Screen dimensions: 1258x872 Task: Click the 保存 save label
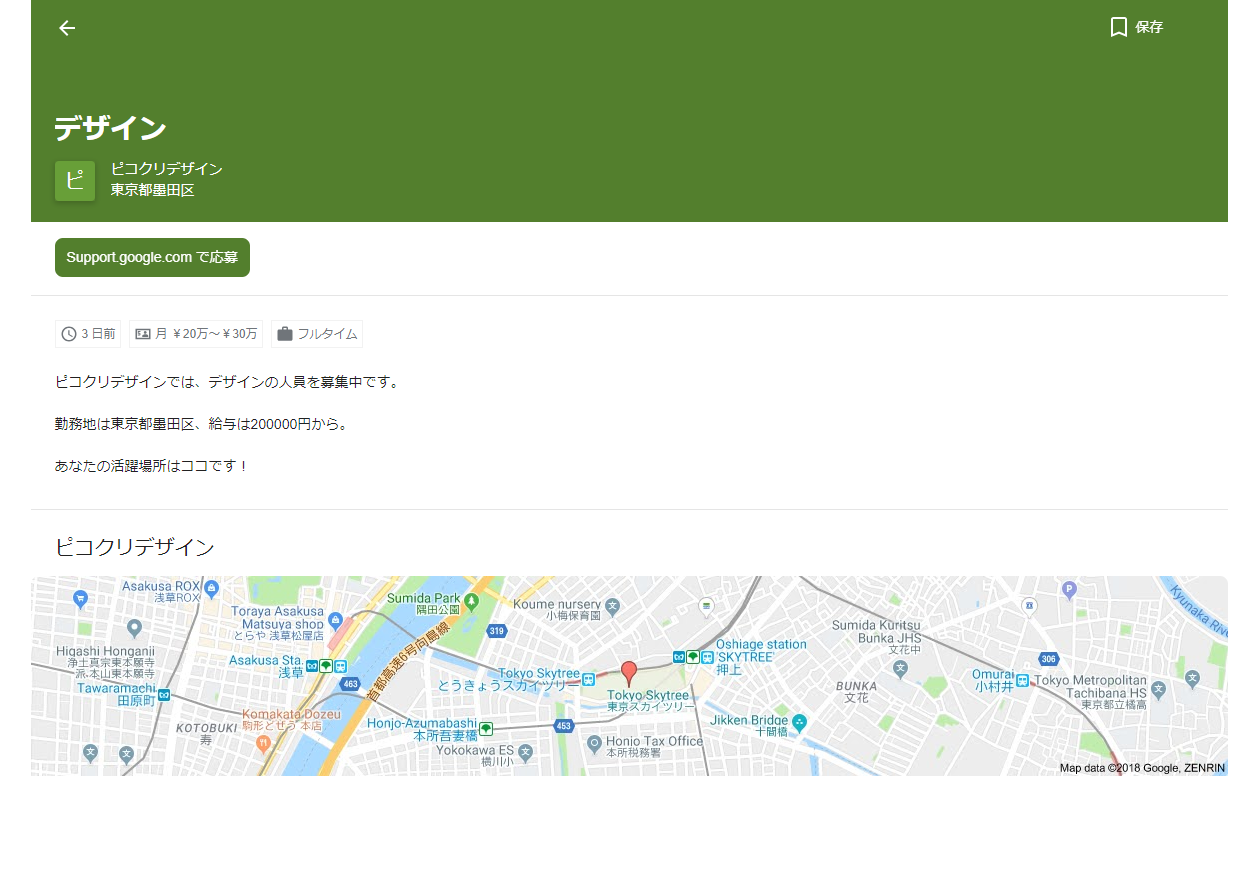pos(1149,27)
